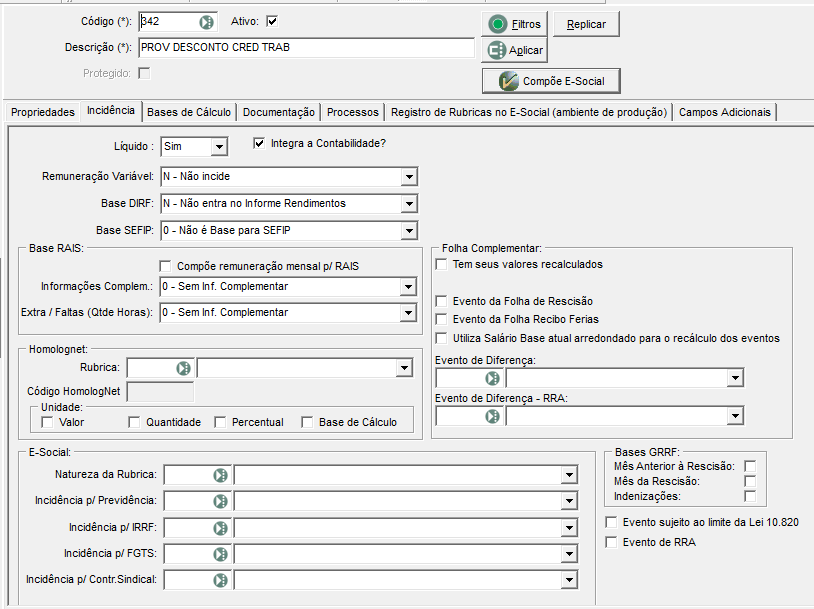814x609 pixels.
Task: Check Tem seus valores recalculados
Action: [441, 264]
